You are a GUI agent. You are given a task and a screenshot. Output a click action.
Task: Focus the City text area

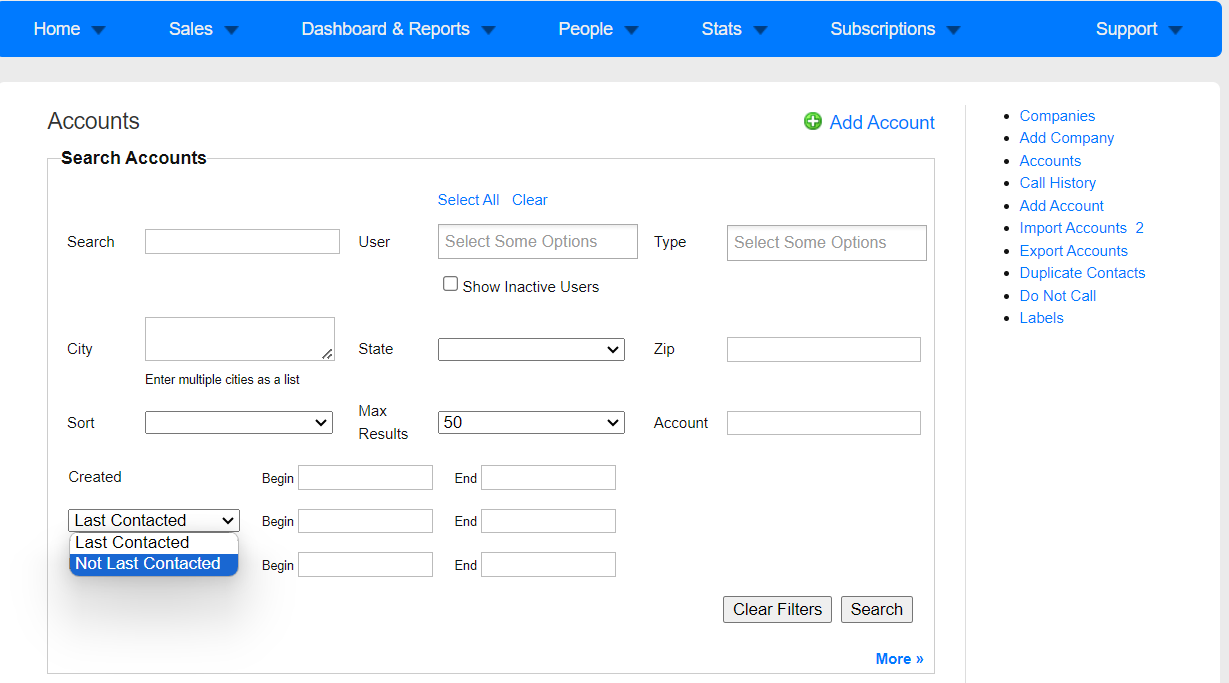tap(240, 339)
